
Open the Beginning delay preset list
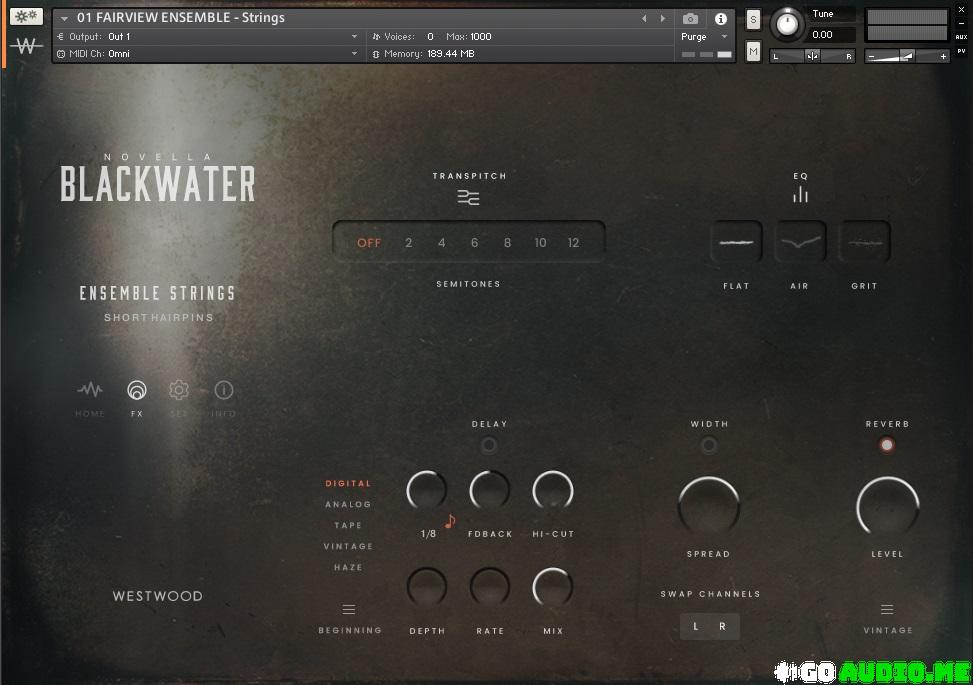(350, 630)
